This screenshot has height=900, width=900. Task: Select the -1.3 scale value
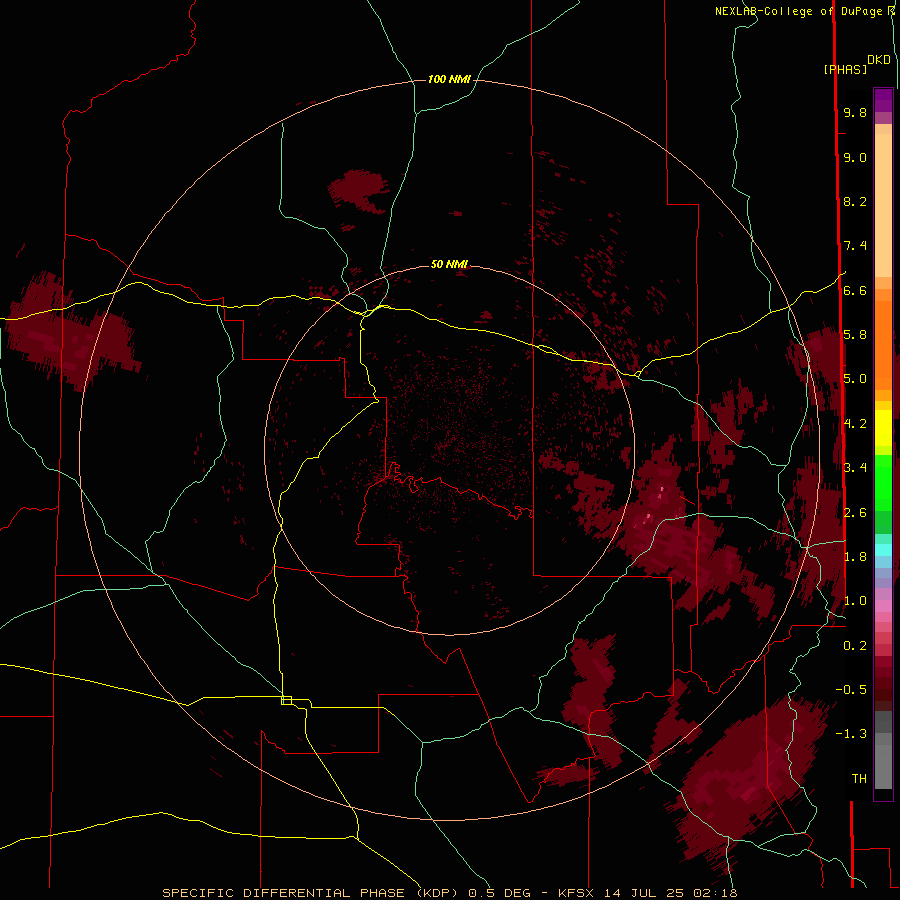pyautogui.click(x=851, y=734)
